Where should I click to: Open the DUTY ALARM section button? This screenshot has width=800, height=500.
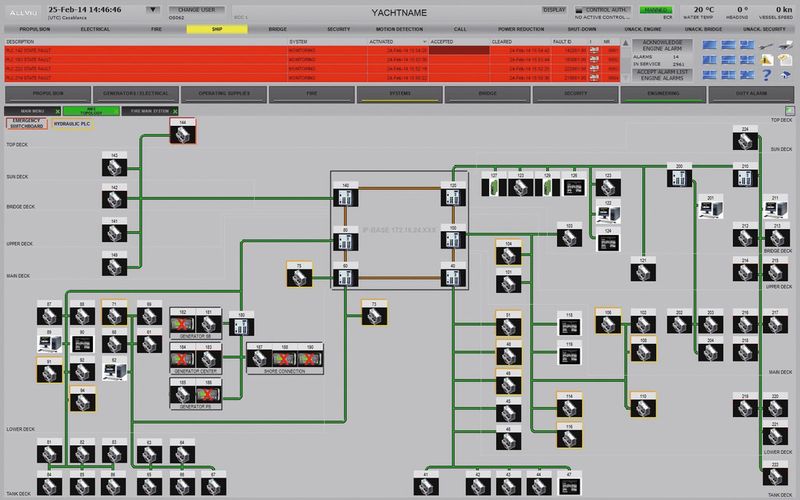click(752, 94)
